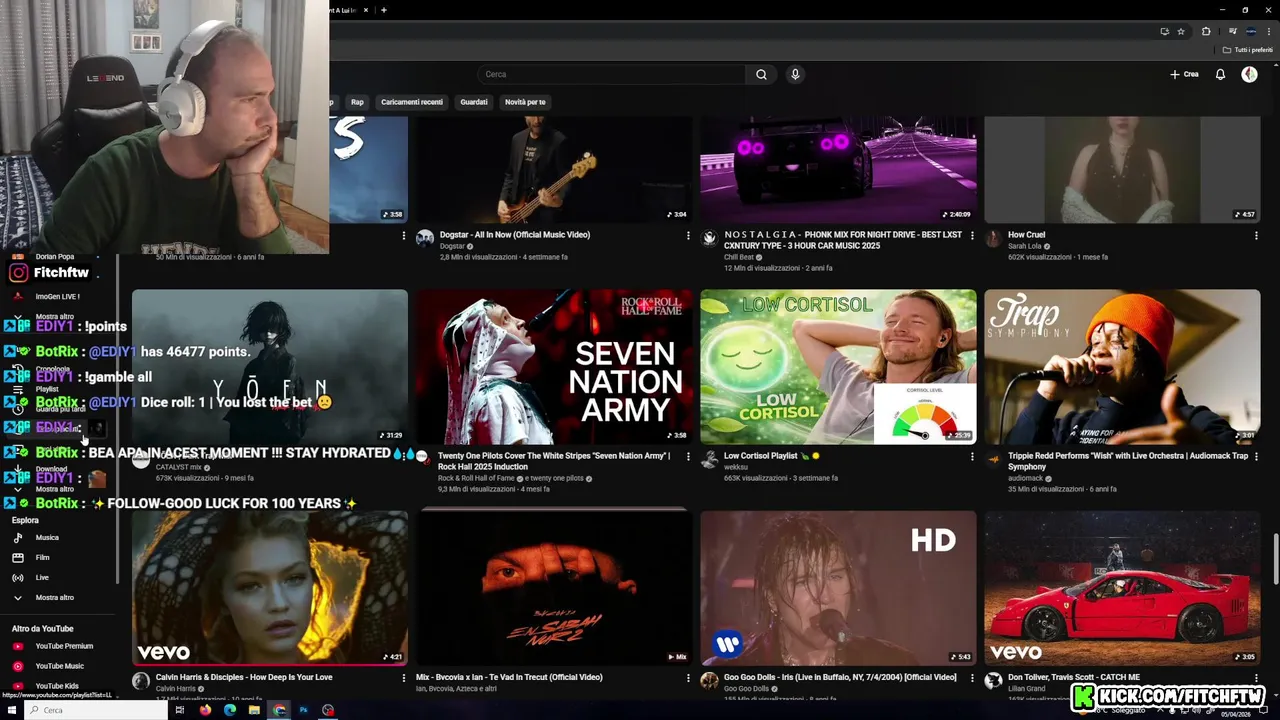Expand Mostra altro under Esplora
The height and width of the screenshot is (720, 1280).
pyautogui.click(x=60, y=597)
